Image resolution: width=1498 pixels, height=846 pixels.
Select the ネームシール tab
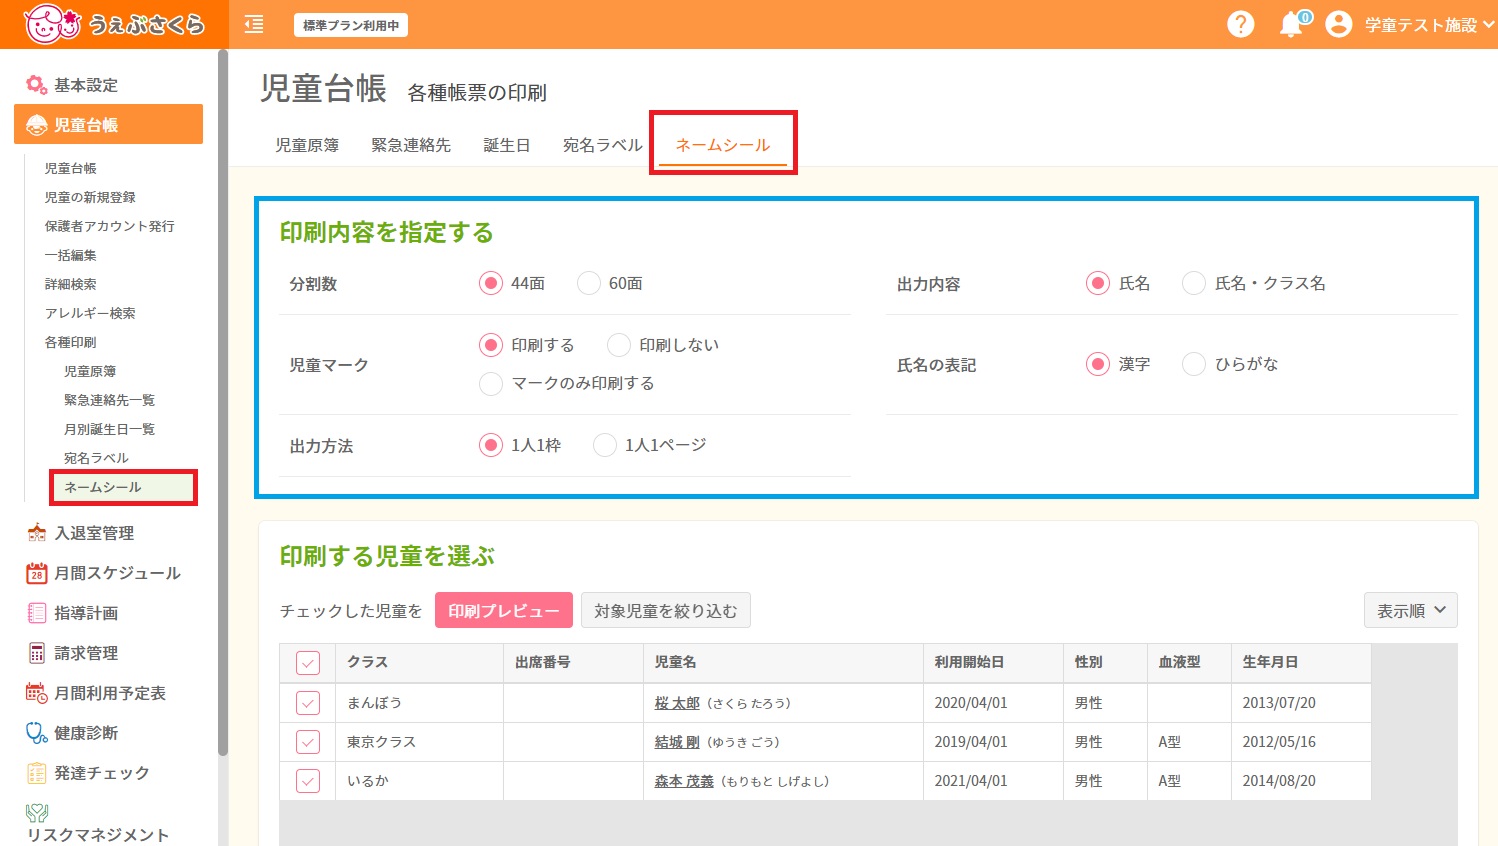point(723,145)
